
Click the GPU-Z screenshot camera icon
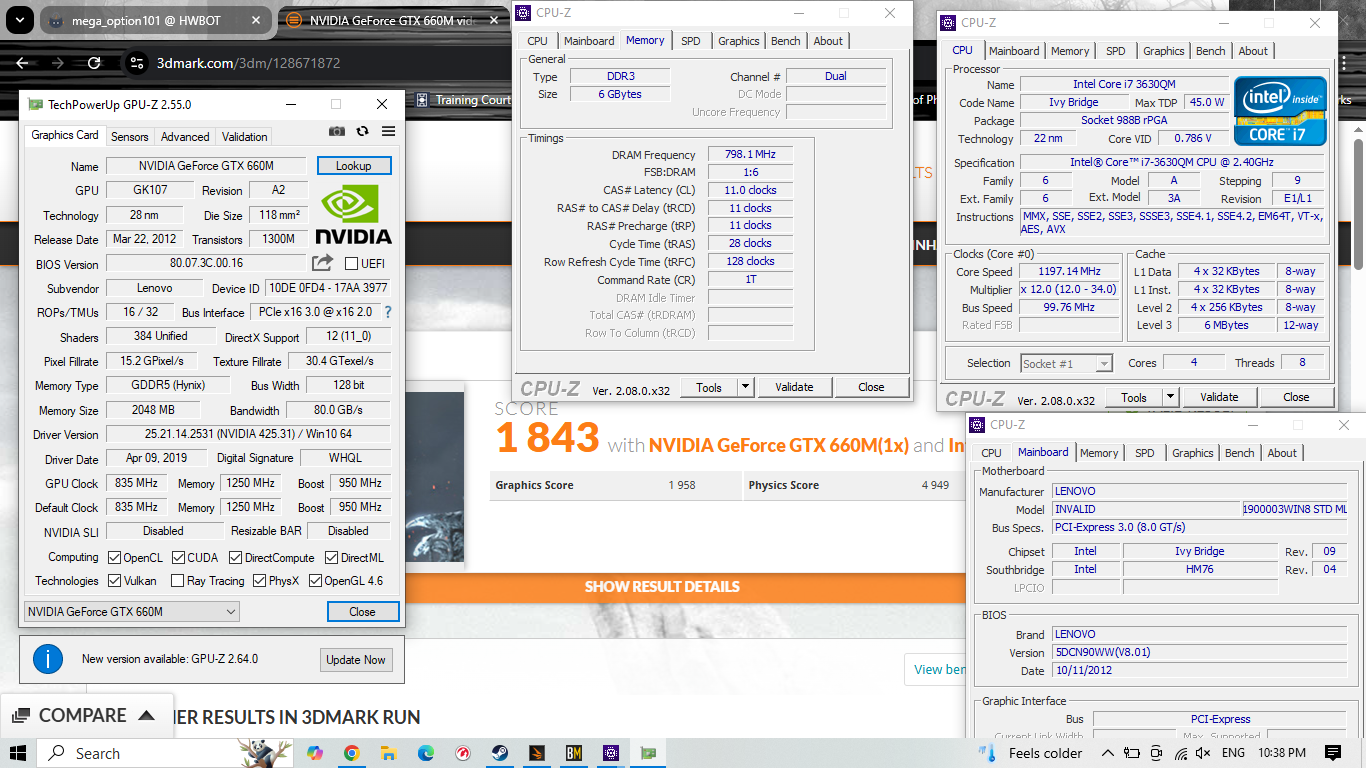pos(337,131)
